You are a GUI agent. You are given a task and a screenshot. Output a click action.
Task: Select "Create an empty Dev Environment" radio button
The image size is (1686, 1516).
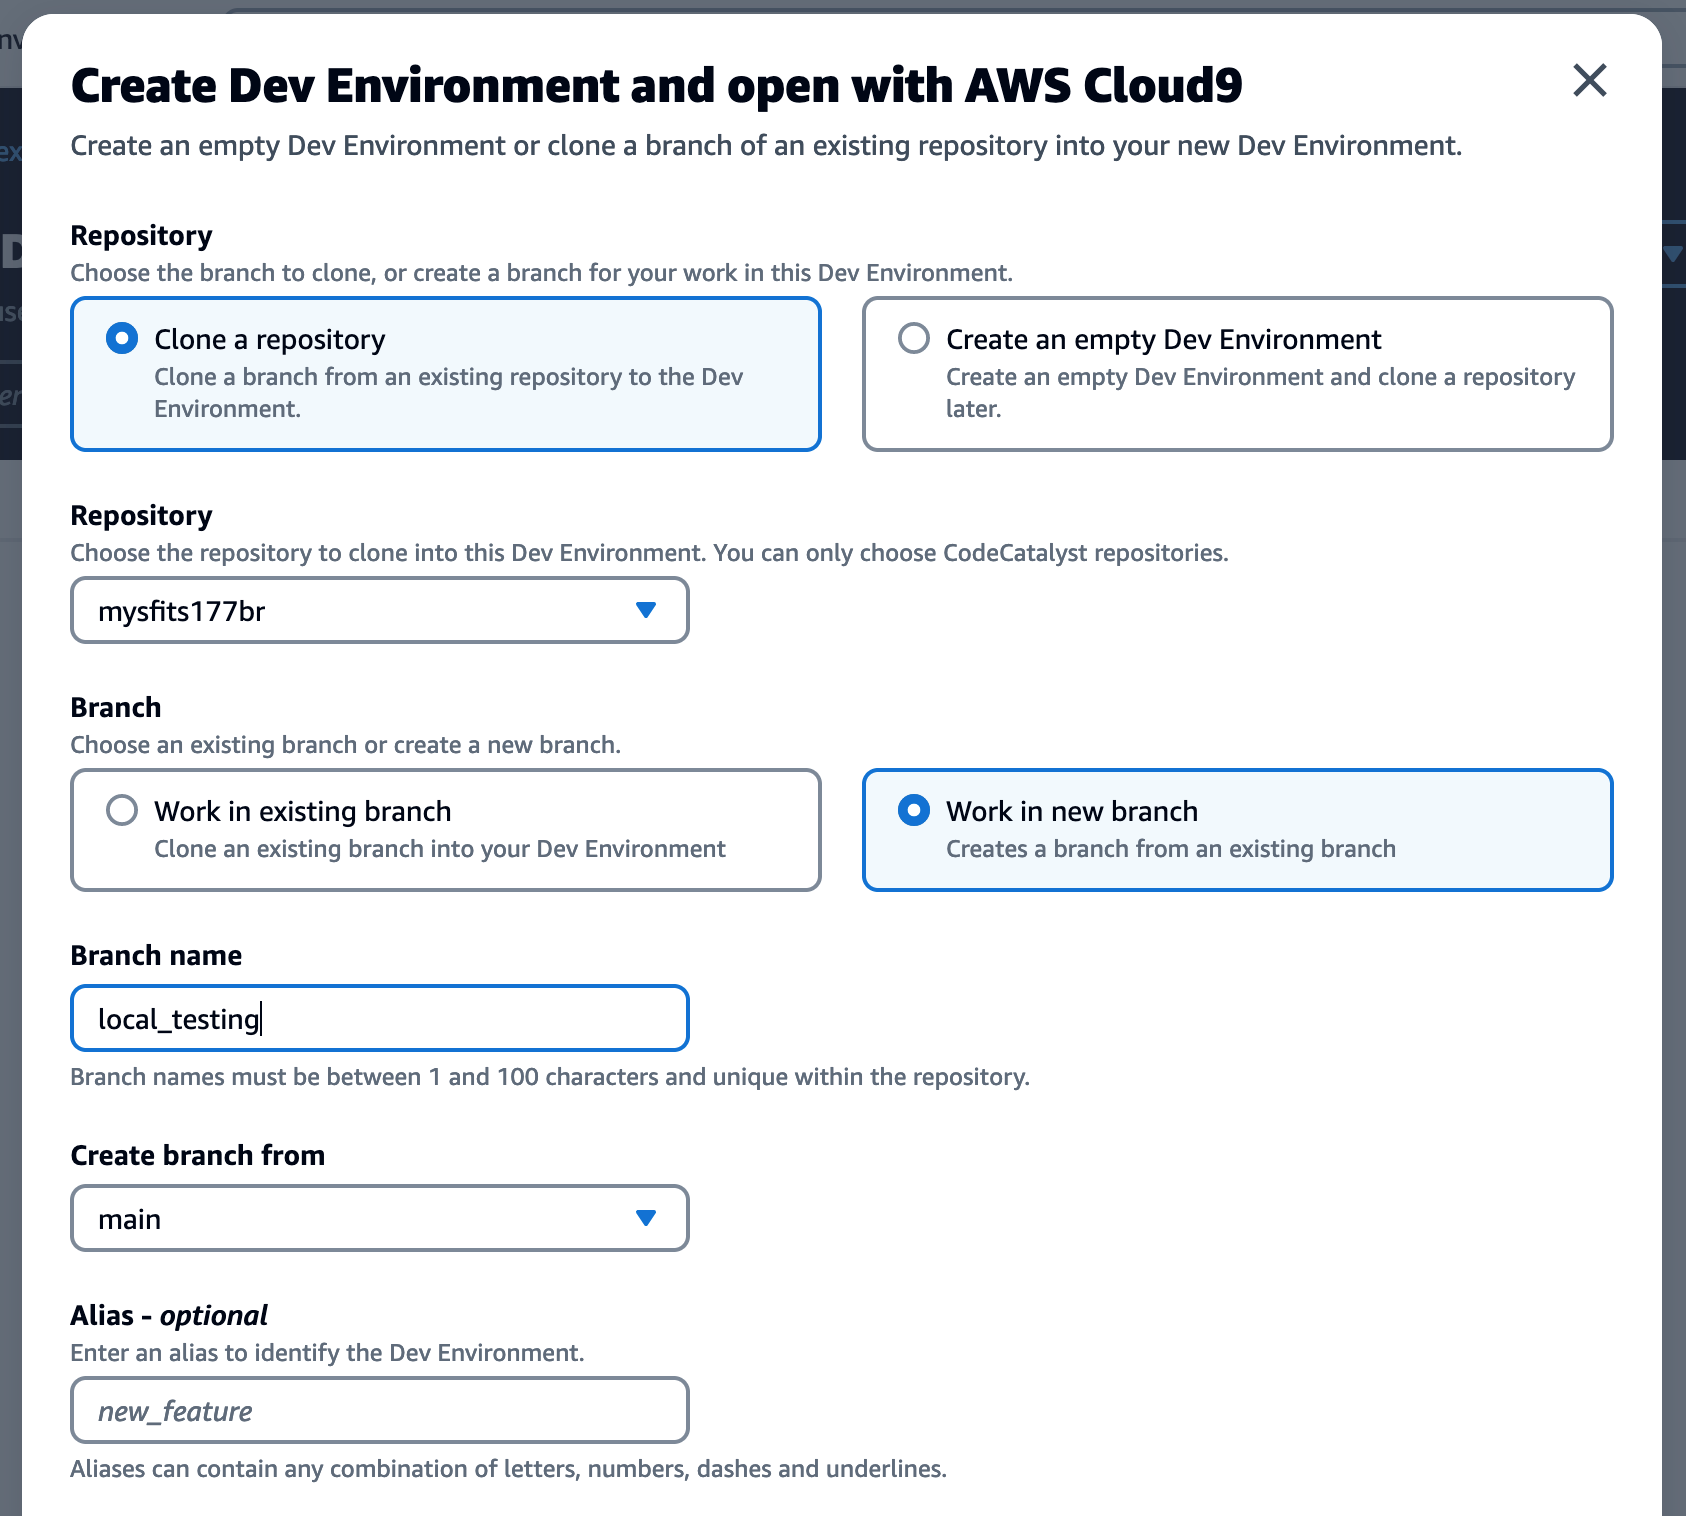coord(913,339)
